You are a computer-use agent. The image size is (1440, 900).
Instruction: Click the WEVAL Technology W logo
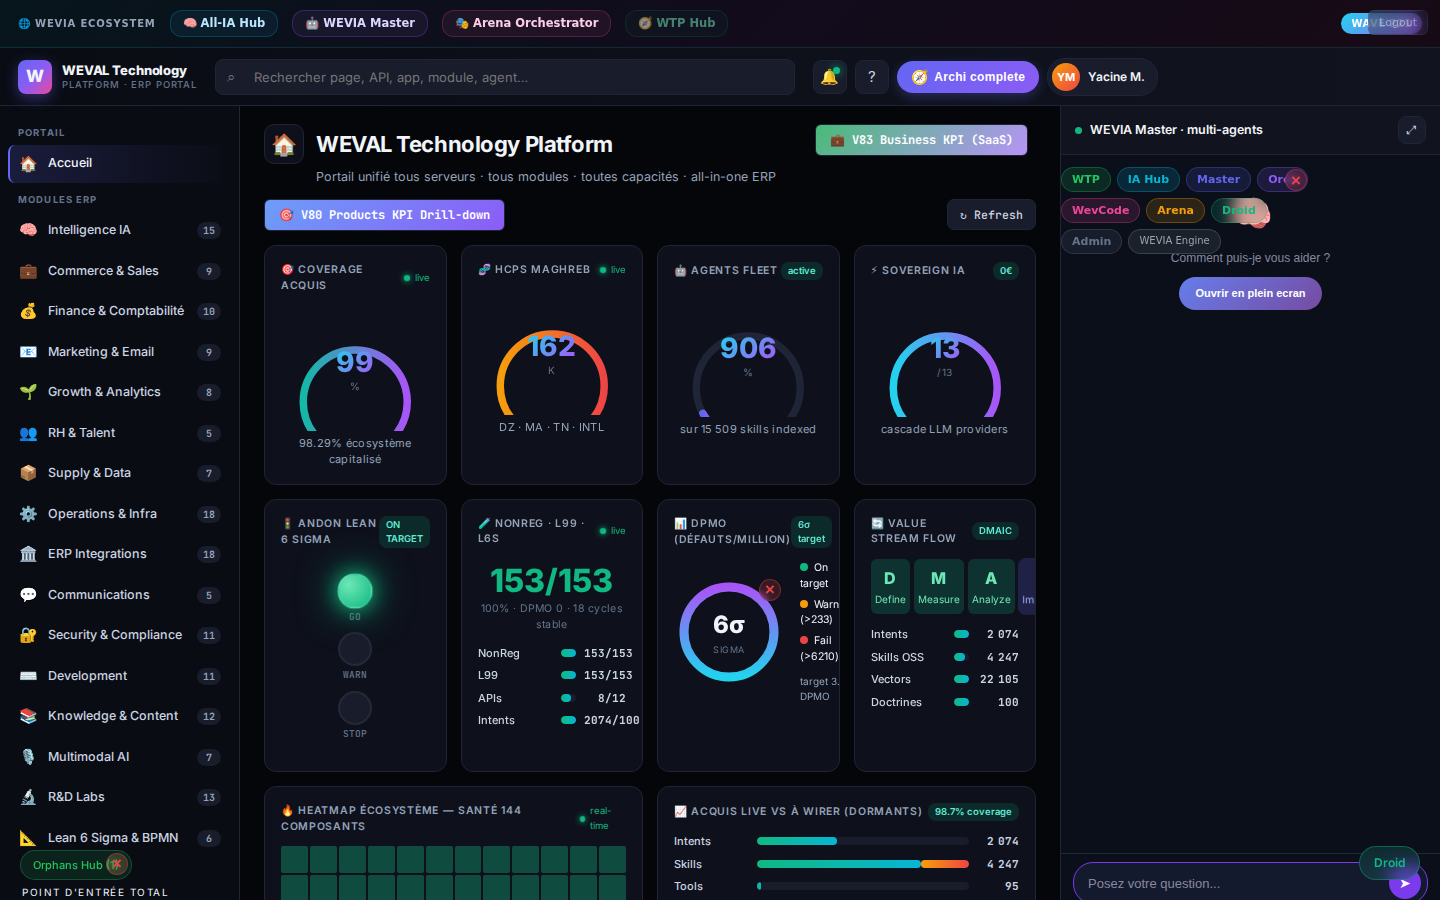[x=35, y=77]
